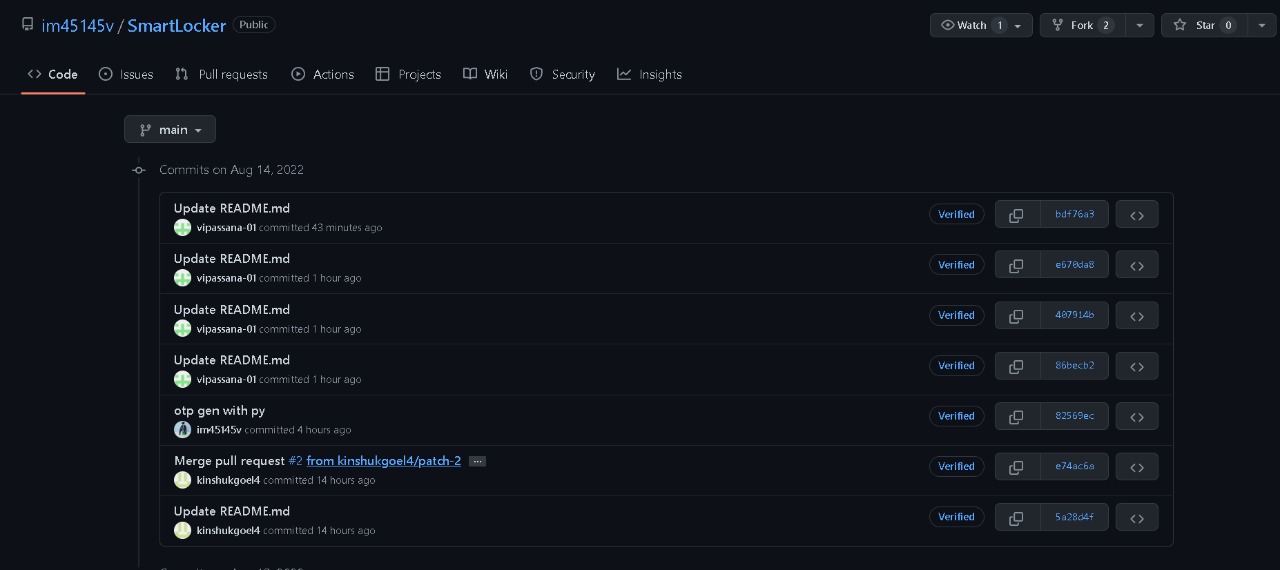Screen dimensions: 1280x570
Task: Click author kinshukgoel4 on Merge pull request commit
Action: pos(228,480)
